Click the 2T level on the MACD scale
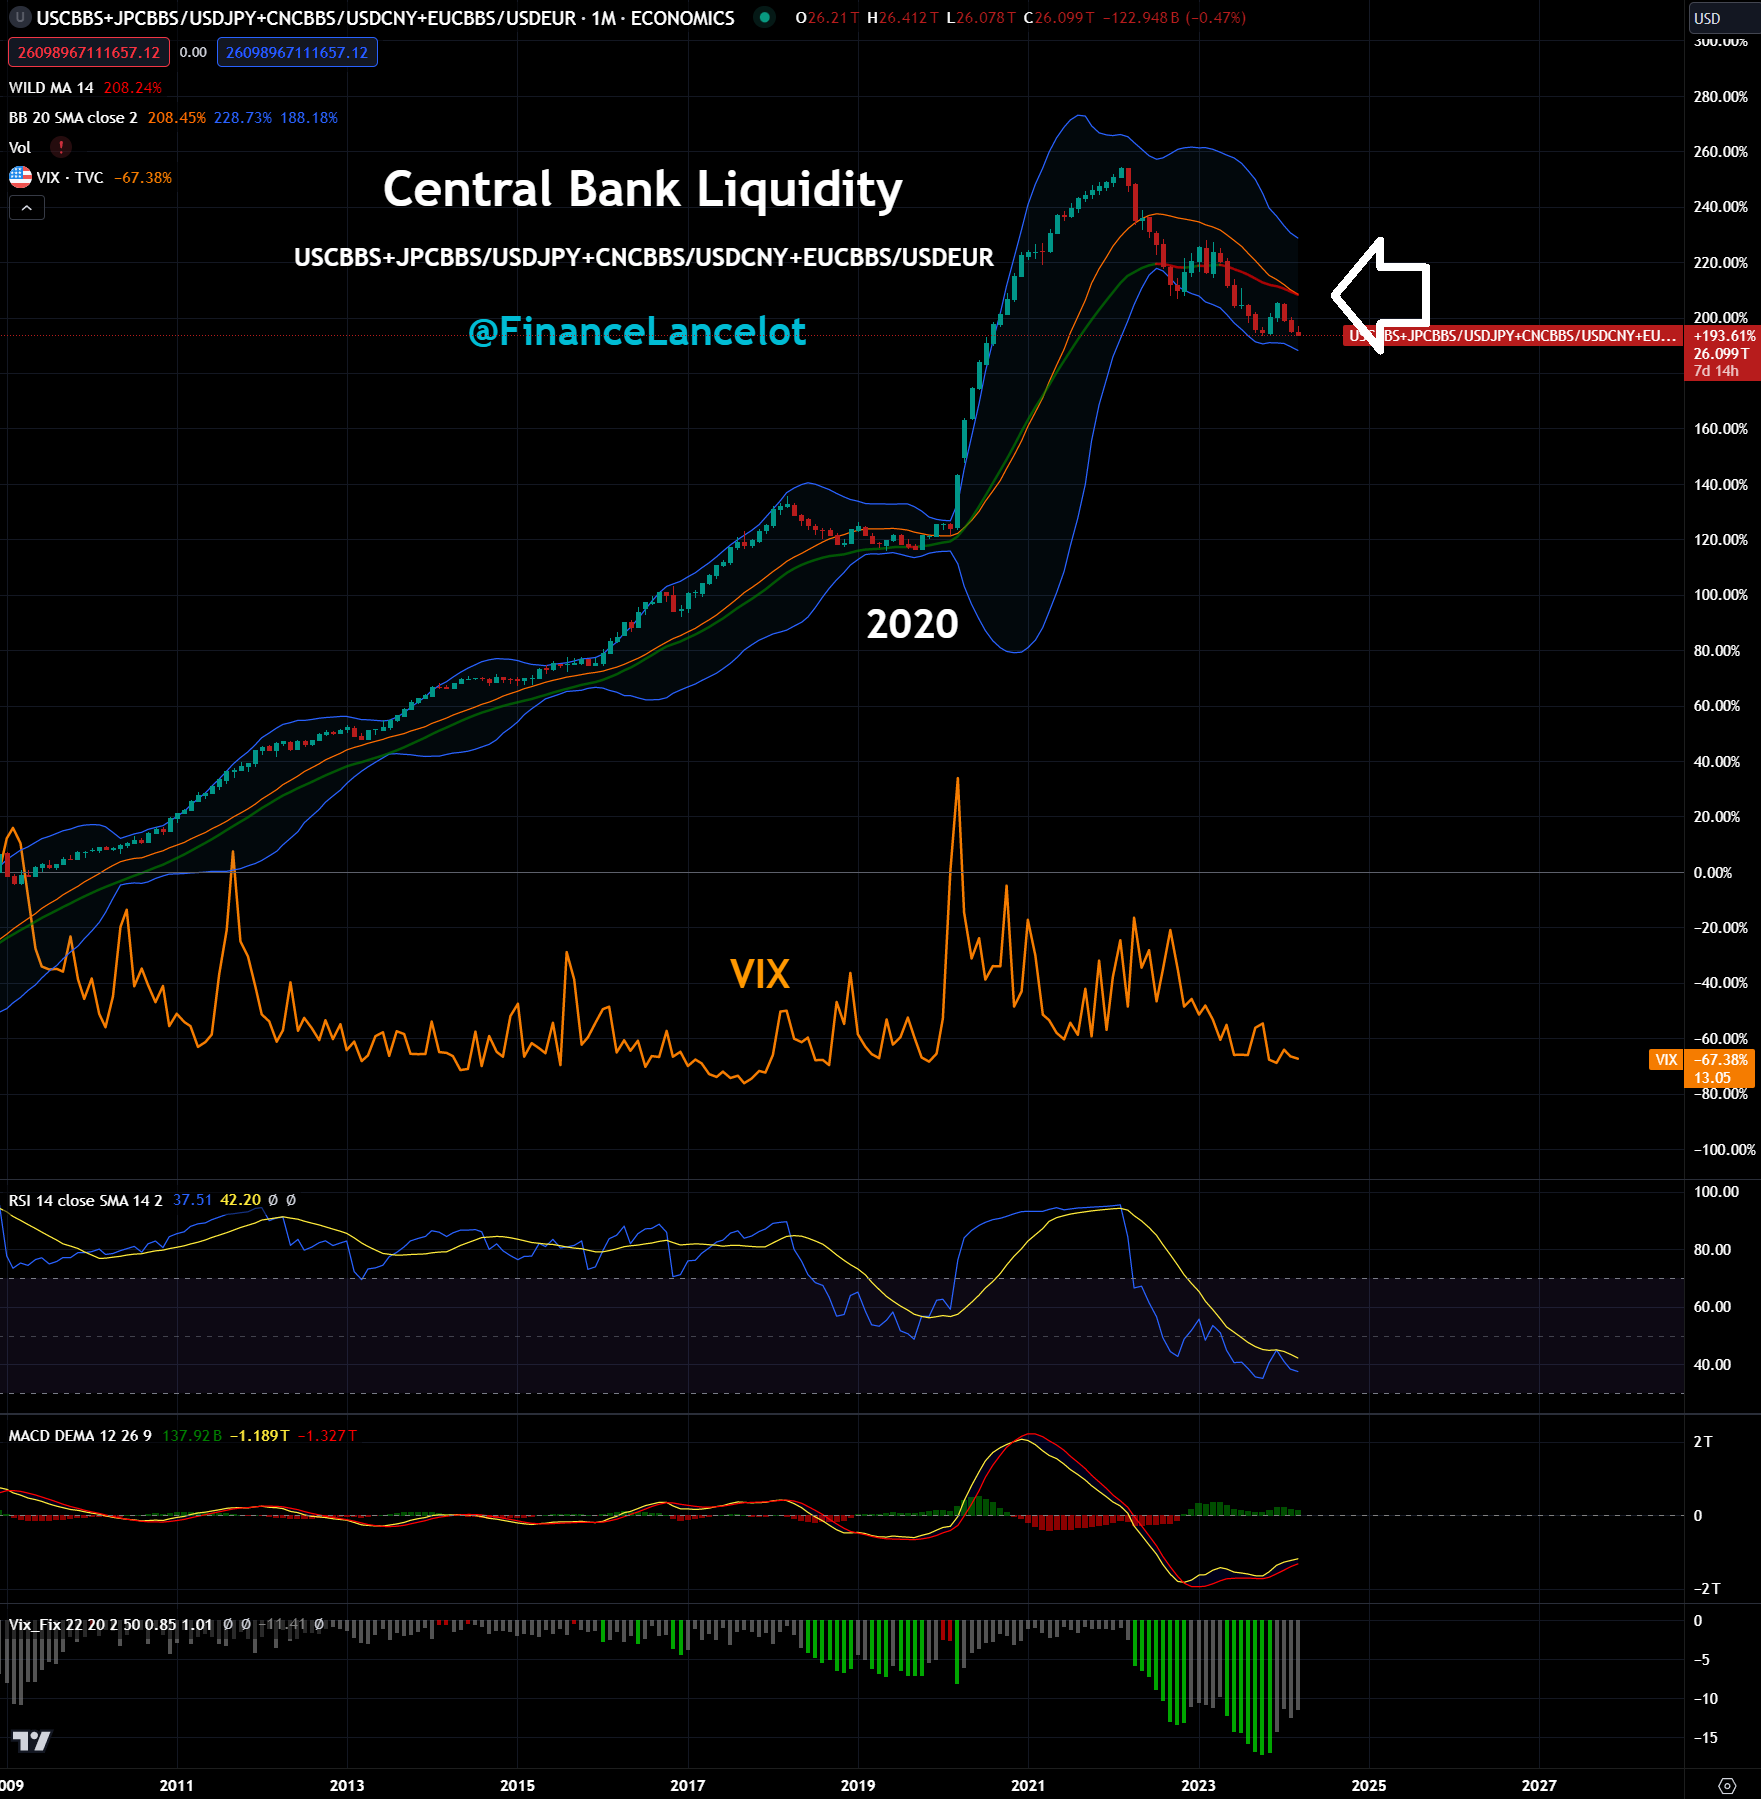 click(x=1703, y=1442)
